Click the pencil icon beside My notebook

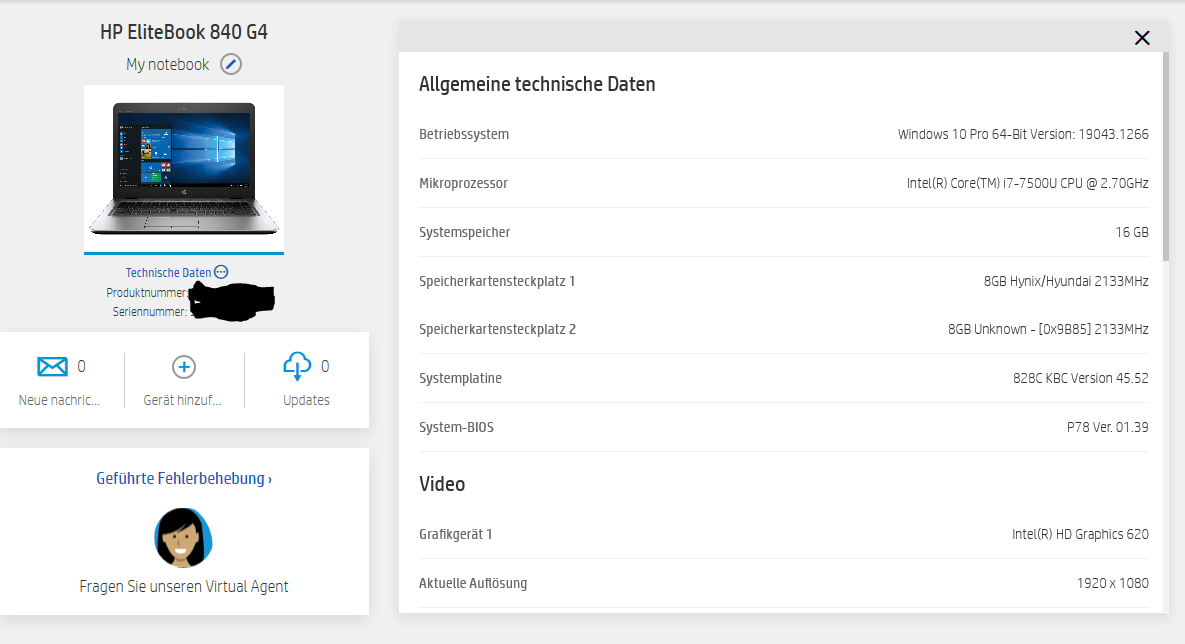point(231,64)
